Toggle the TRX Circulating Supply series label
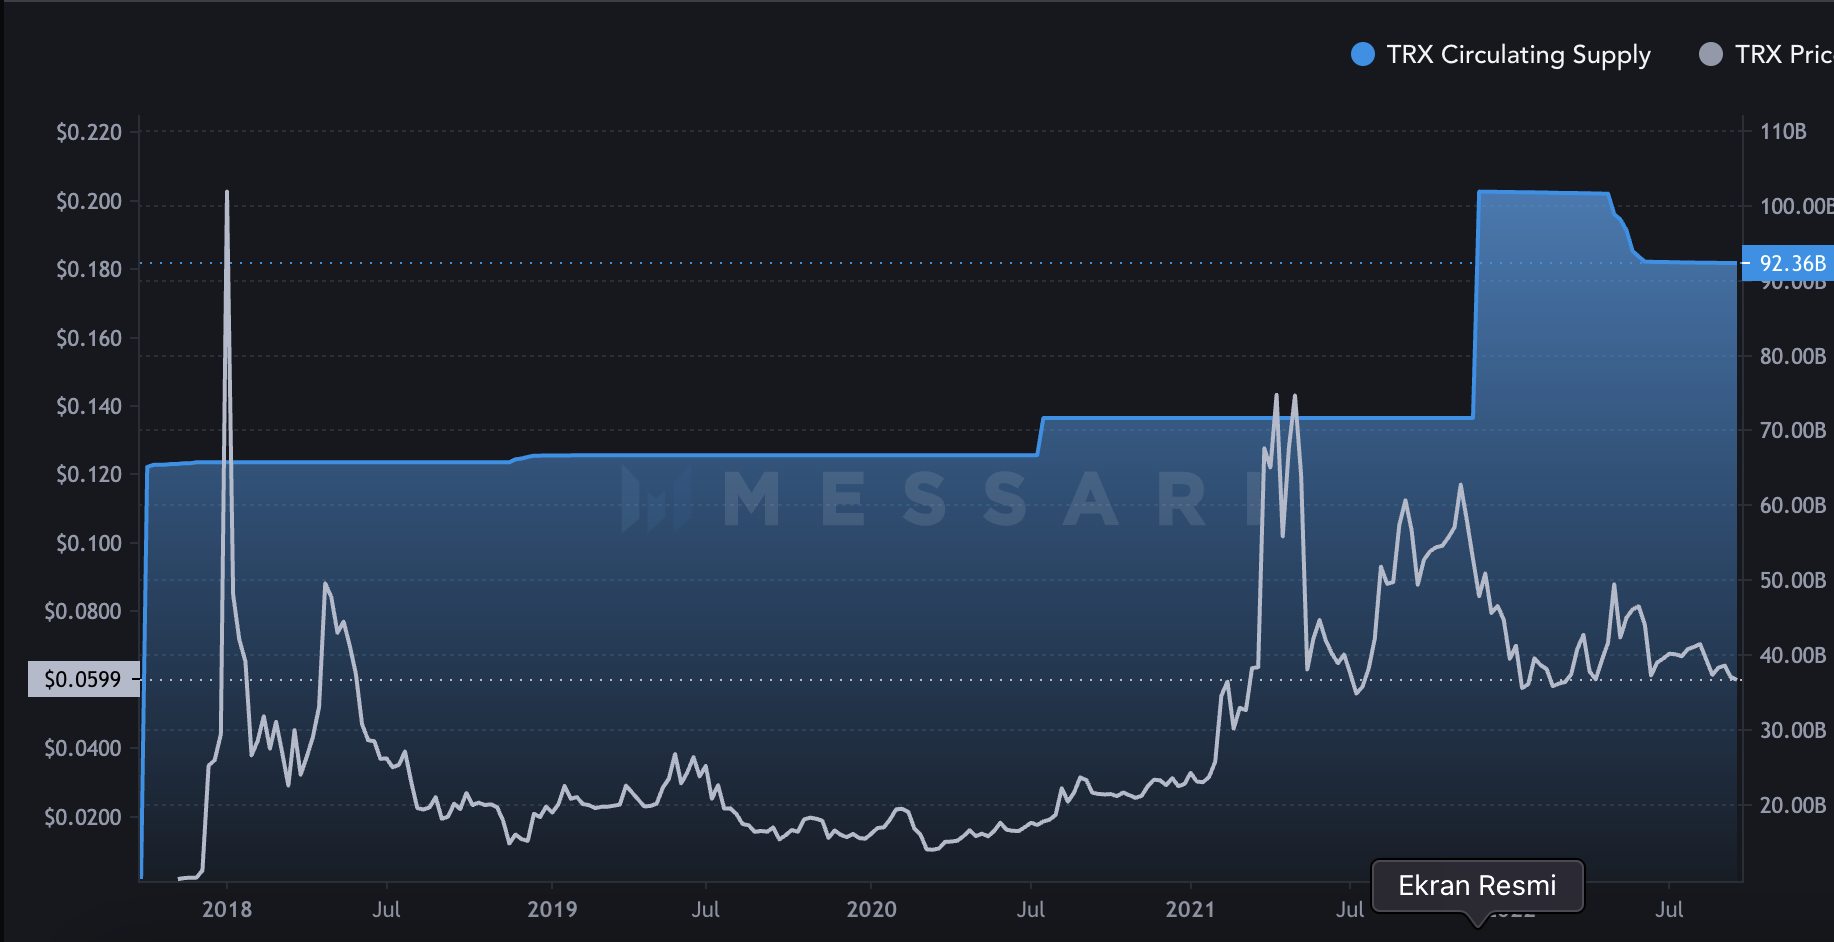1834x942 pixels. 1517,55
